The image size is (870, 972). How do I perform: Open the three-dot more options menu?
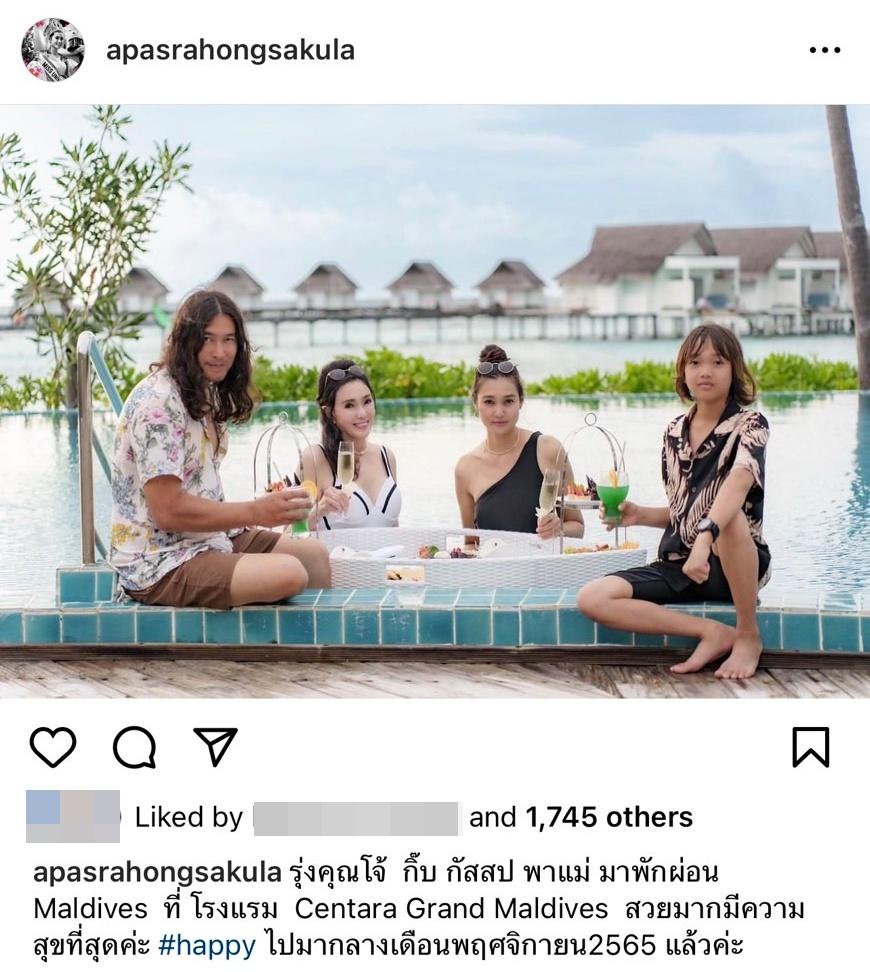[x=825, y=50]
